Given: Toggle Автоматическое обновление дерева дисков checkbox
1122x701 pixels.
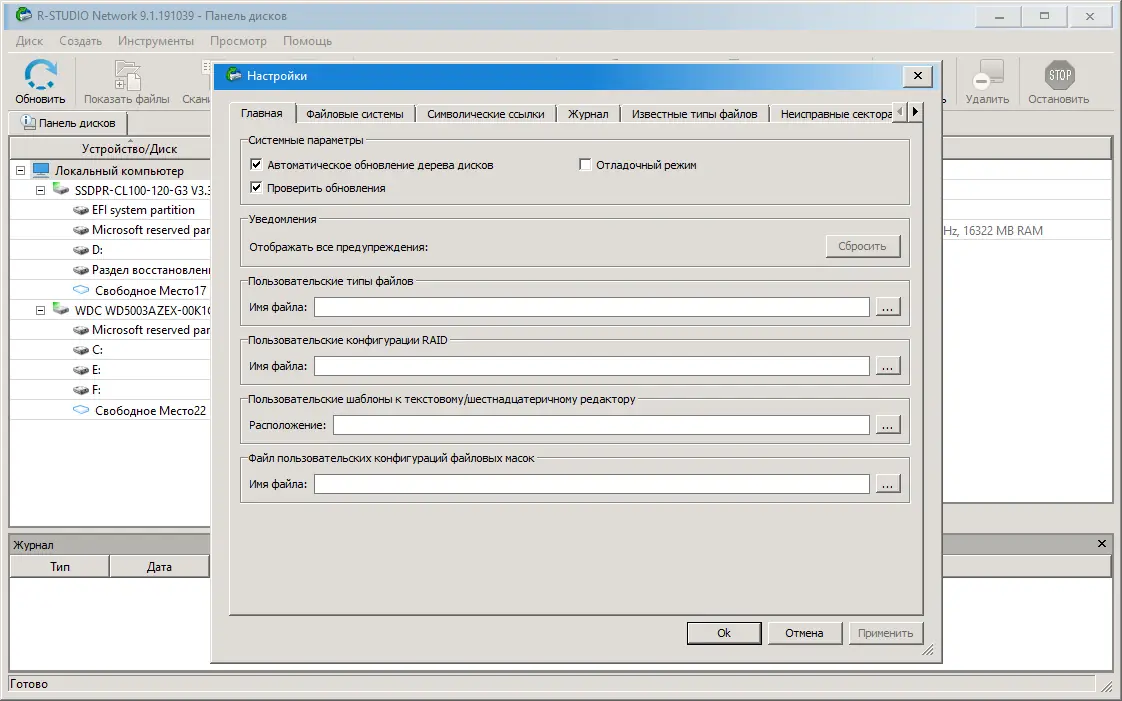Looking at the screenshot, I should (256, 165).
